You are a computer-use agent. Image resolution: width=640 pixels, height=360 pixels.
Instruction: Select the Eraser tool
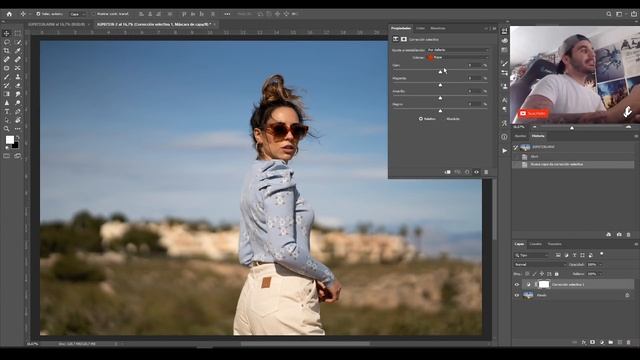coord(18,85)
